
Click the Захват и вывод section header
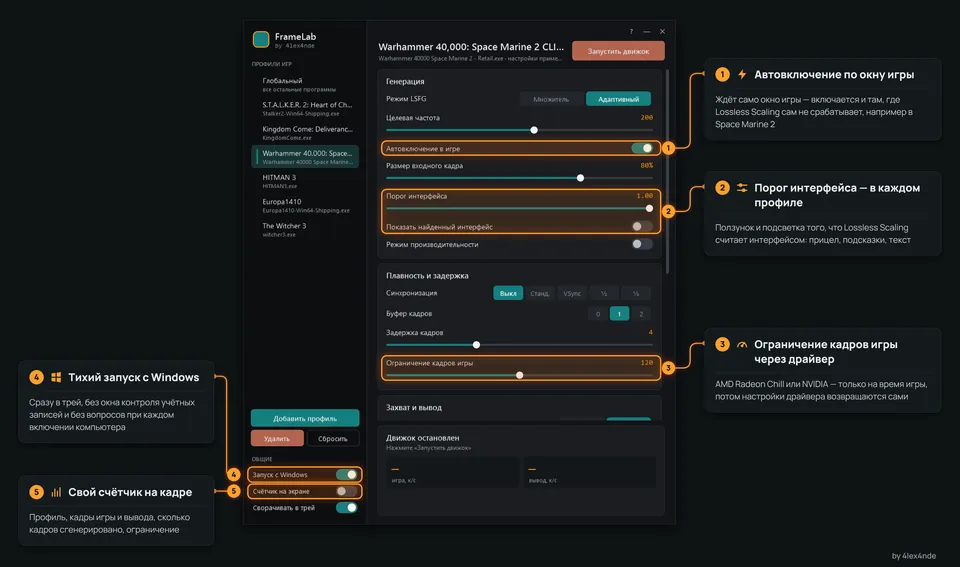point(413,407)
